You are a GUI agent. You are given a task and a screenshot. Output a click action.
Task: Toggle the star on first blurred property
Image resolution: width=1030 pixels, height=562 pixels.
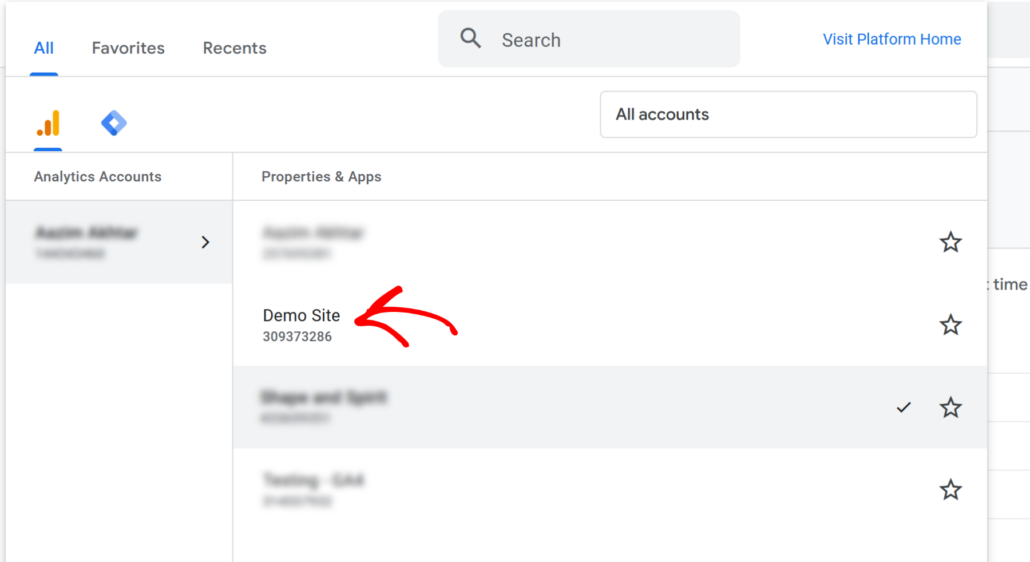pos(950,242)
